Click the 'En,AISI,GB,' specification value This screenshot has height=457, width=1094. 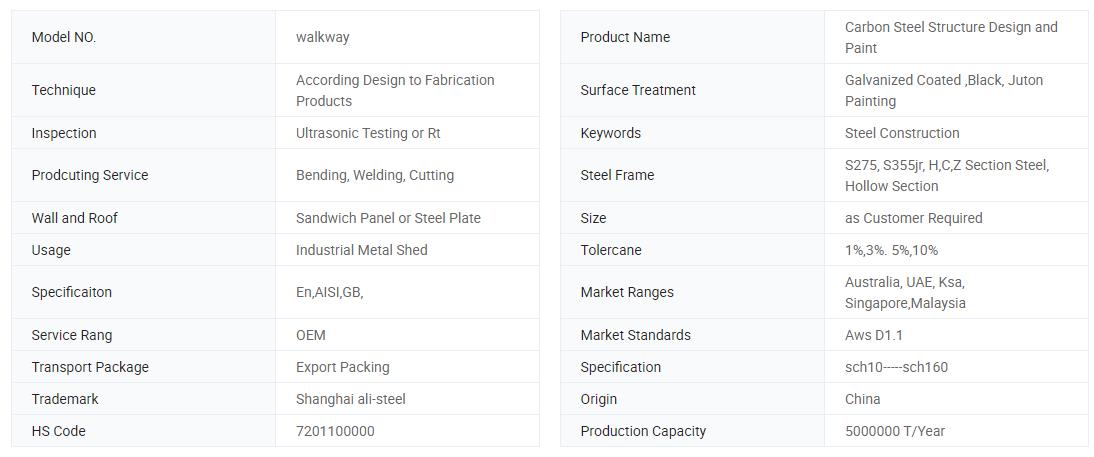click(329, 292)
